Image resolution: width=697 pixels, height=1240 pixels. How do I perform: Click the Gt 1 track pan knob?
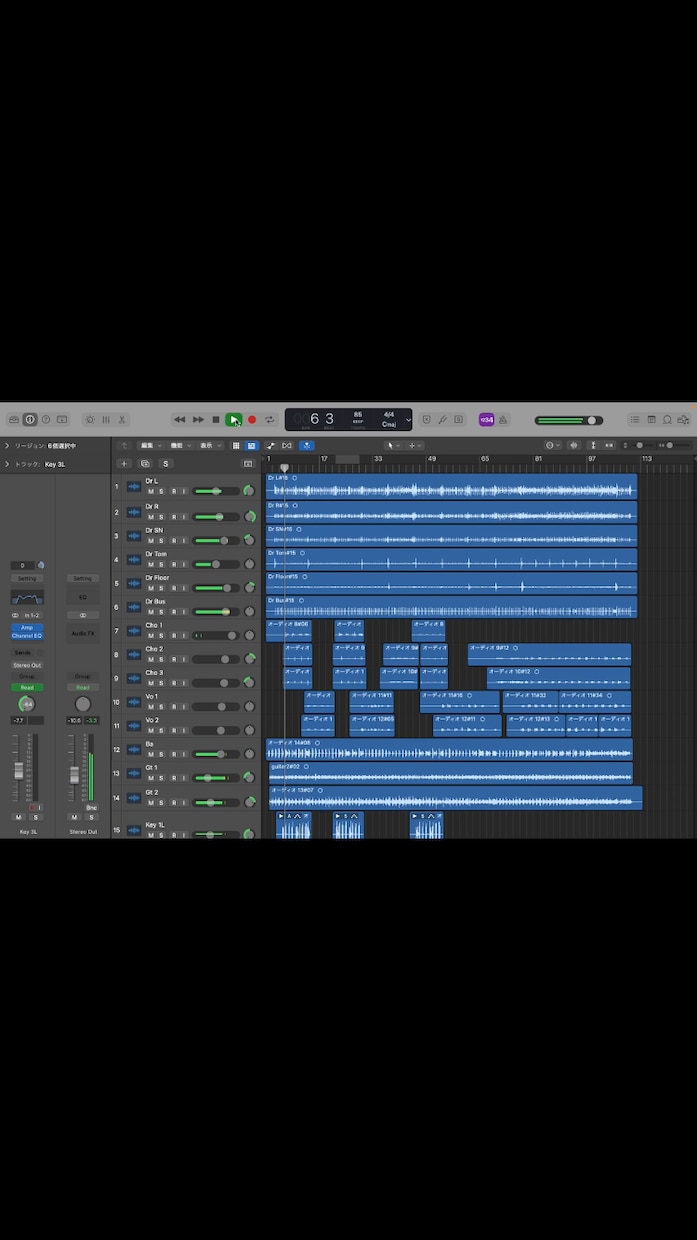pos(249,777)
